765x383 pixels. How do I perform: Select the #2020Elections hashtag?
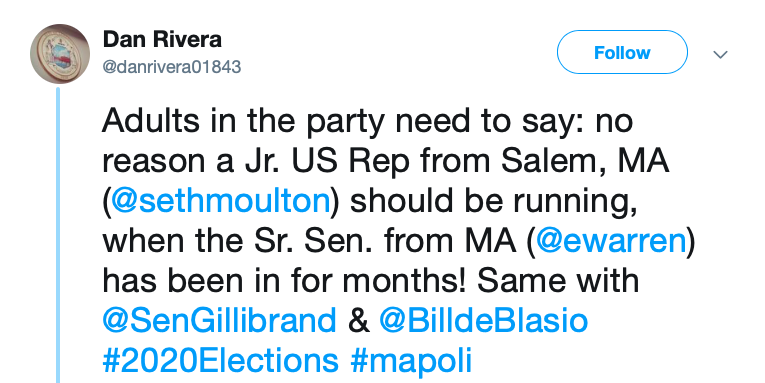(x=221, y=360)
